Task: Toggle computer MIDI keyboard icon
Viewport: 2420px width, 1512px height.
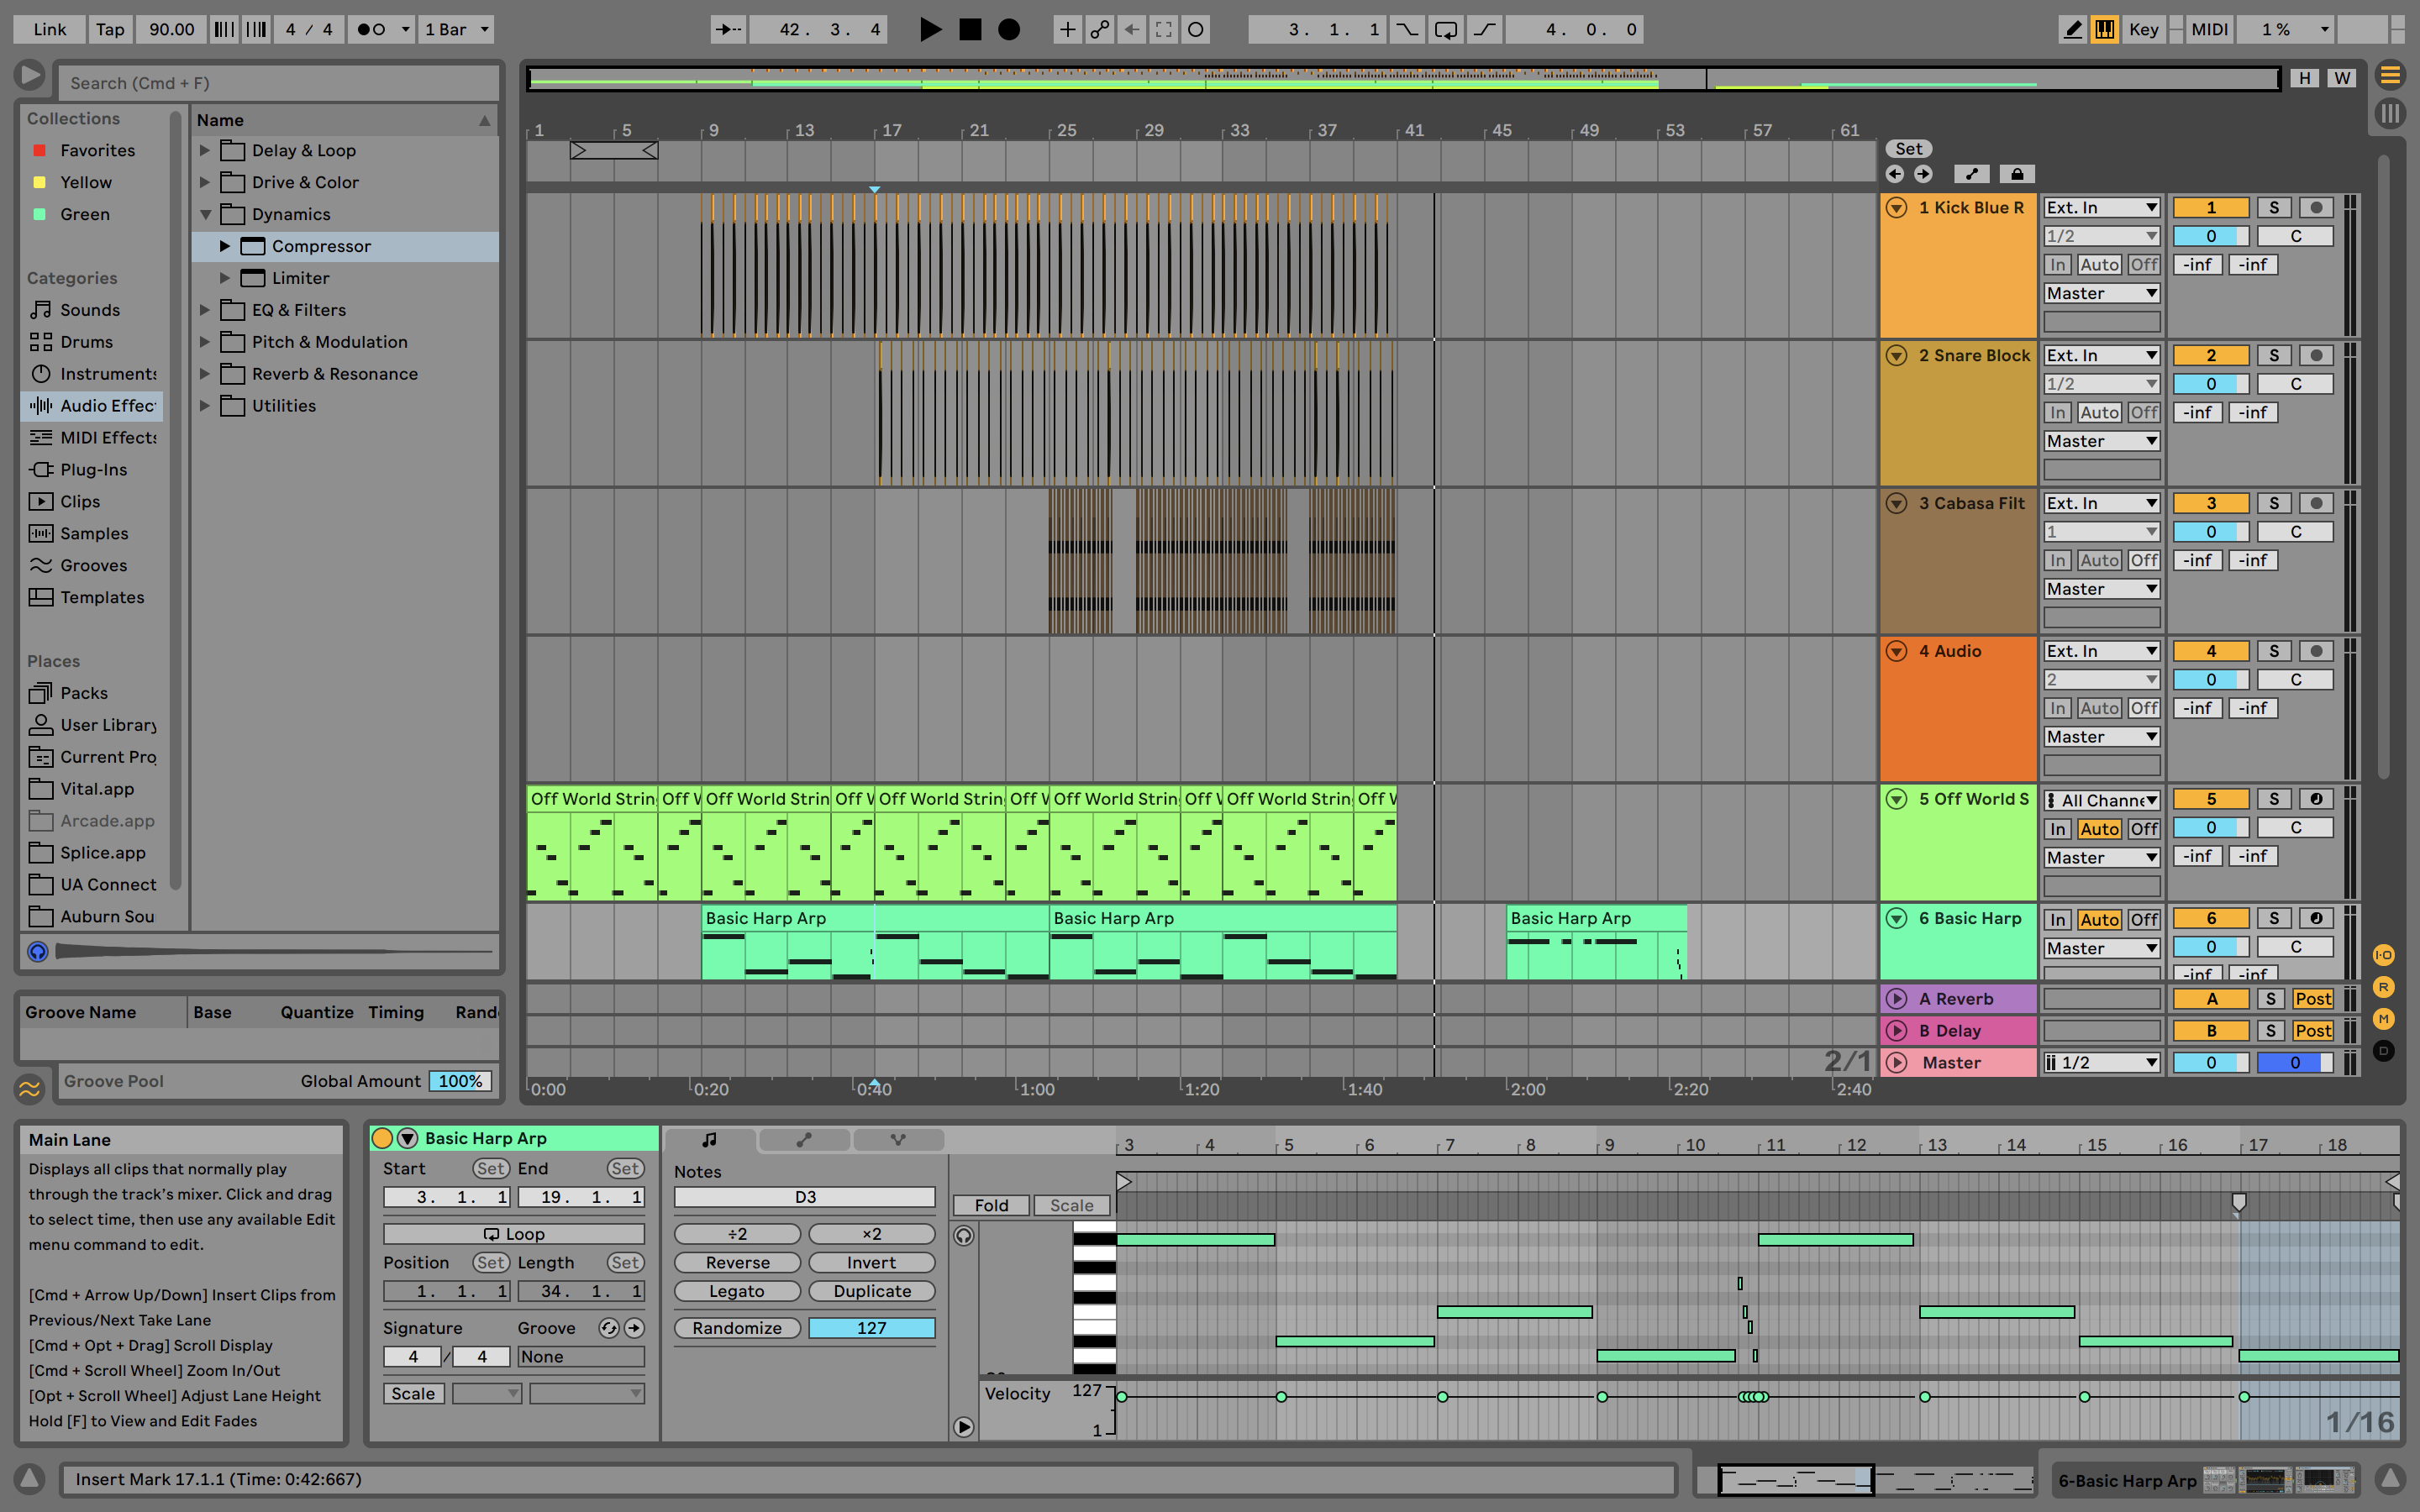Action: click(2104, 29)
